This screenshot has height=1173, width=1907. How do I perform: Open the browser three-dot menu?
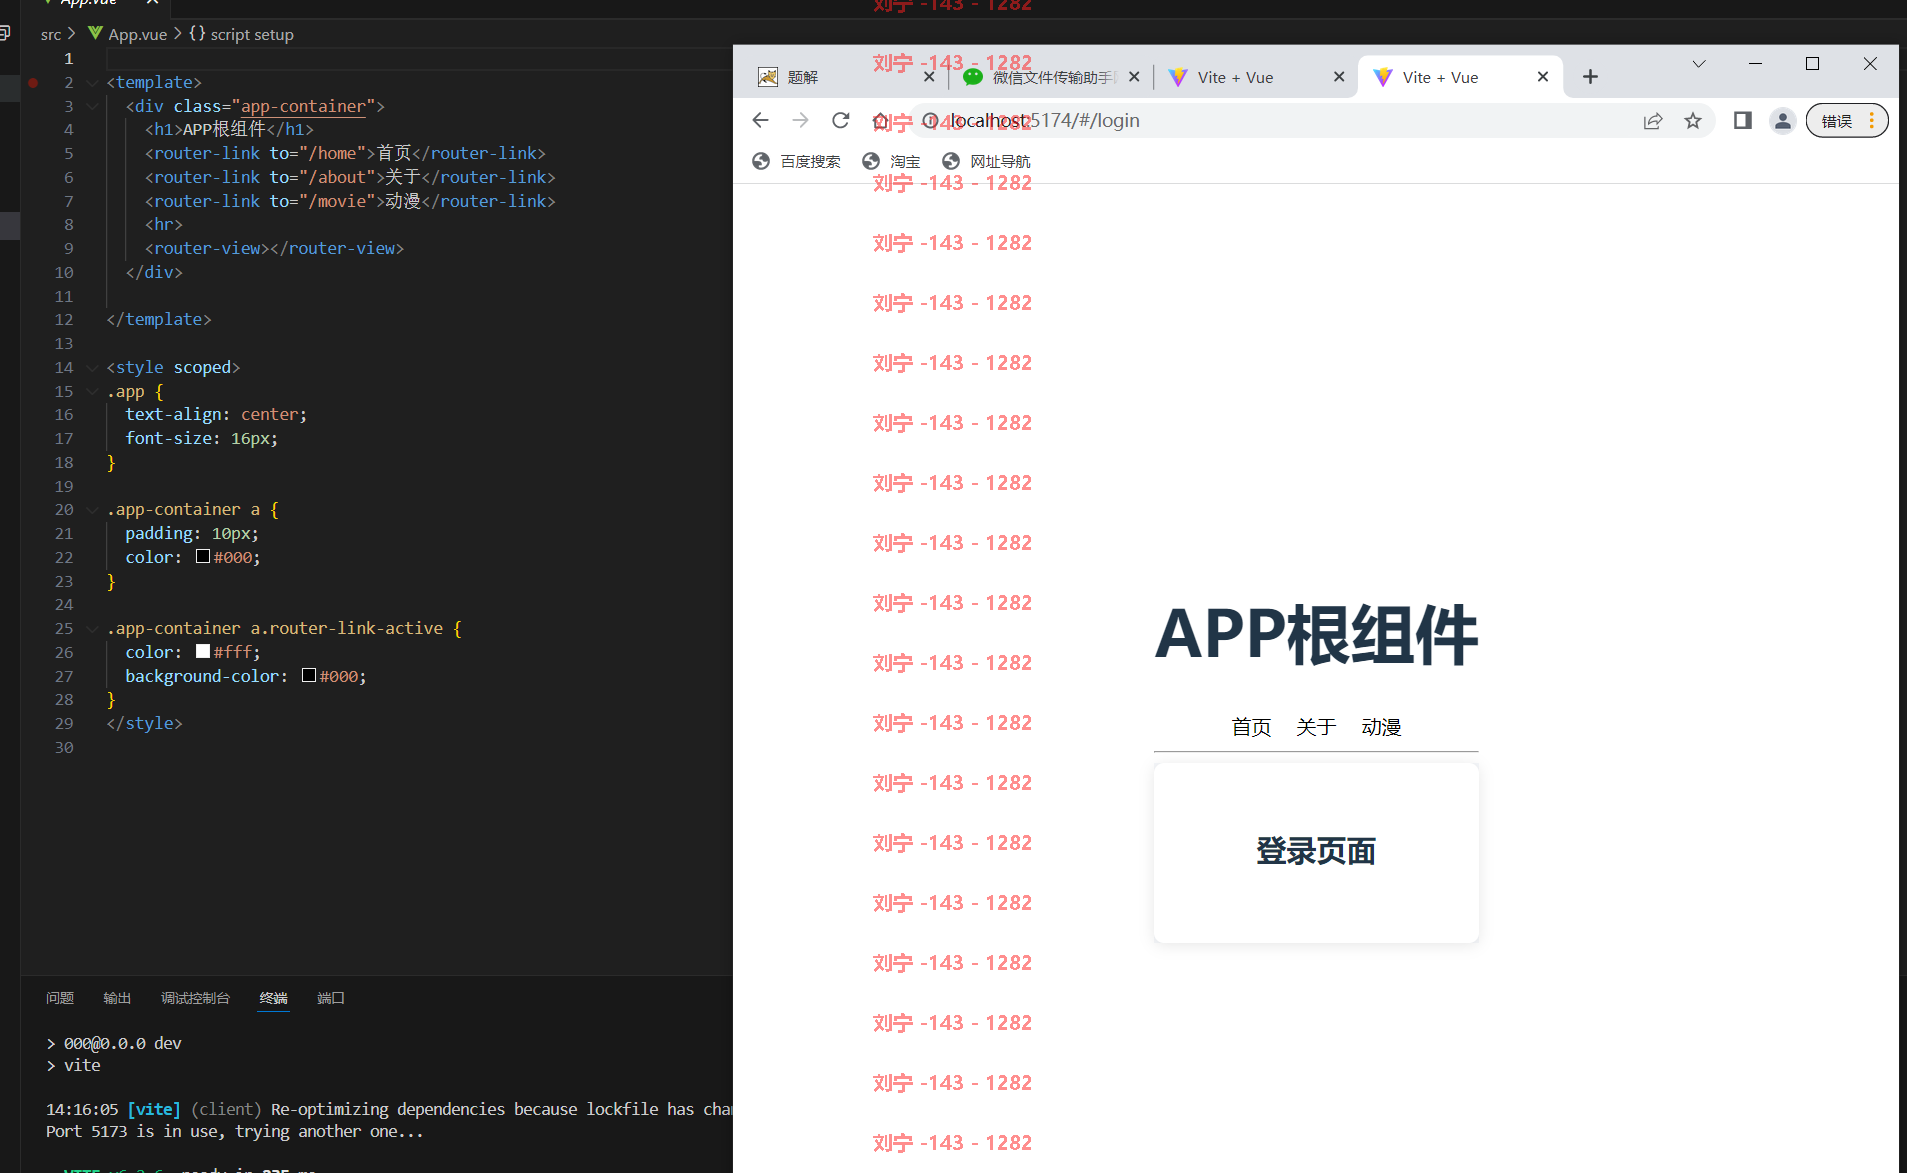(x=1871, y=121)
